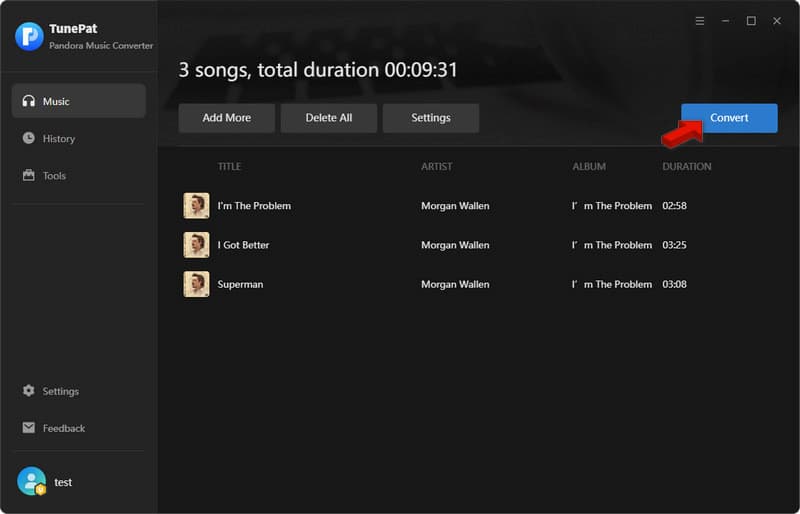Click Morgan Wallen in Superman row
The height and width of the screenshot is (514, 800).
tap(455, 284)
